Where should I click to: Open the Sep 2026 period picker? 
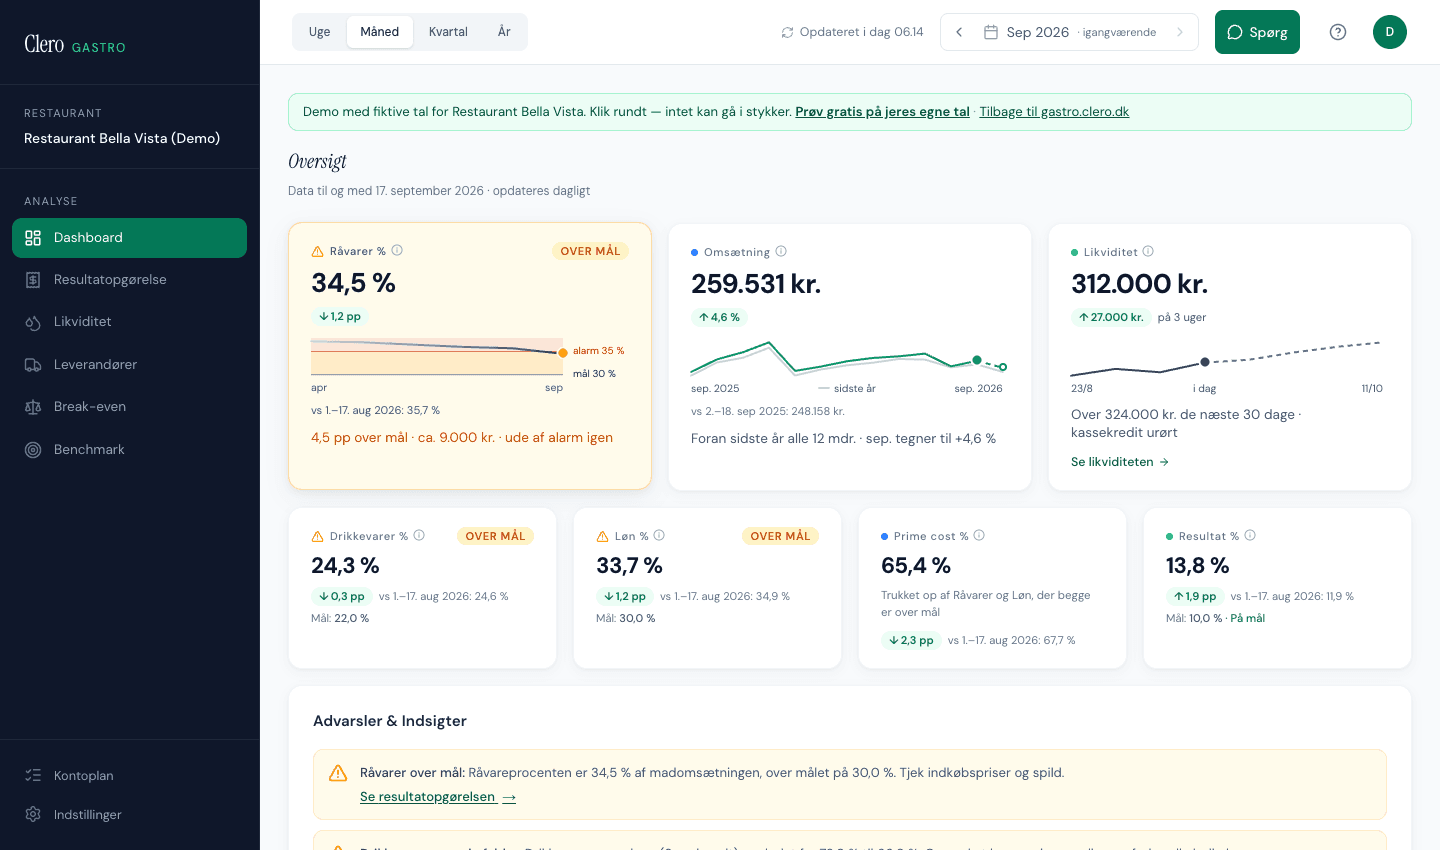1070,32
